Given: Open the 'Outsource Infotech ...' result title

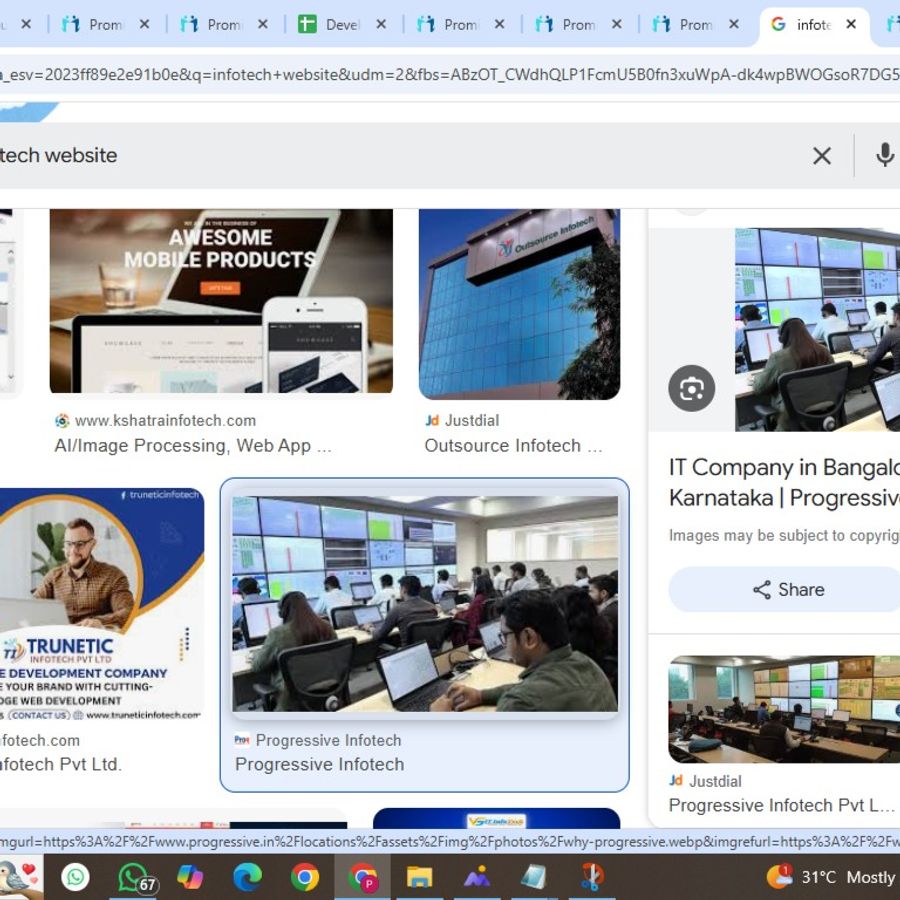Looking at the screenshot, I should (x=513, y=446).
